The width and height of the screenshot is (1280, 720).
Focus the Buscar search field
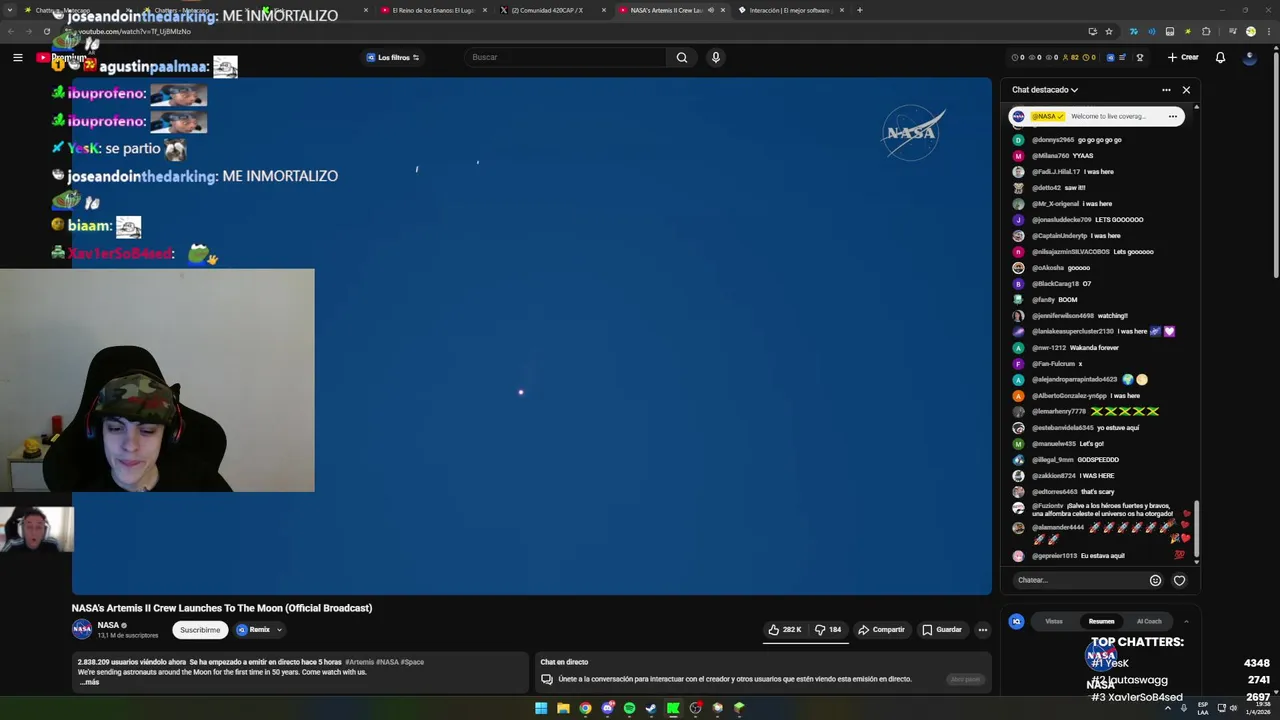[x=565, y=57]
